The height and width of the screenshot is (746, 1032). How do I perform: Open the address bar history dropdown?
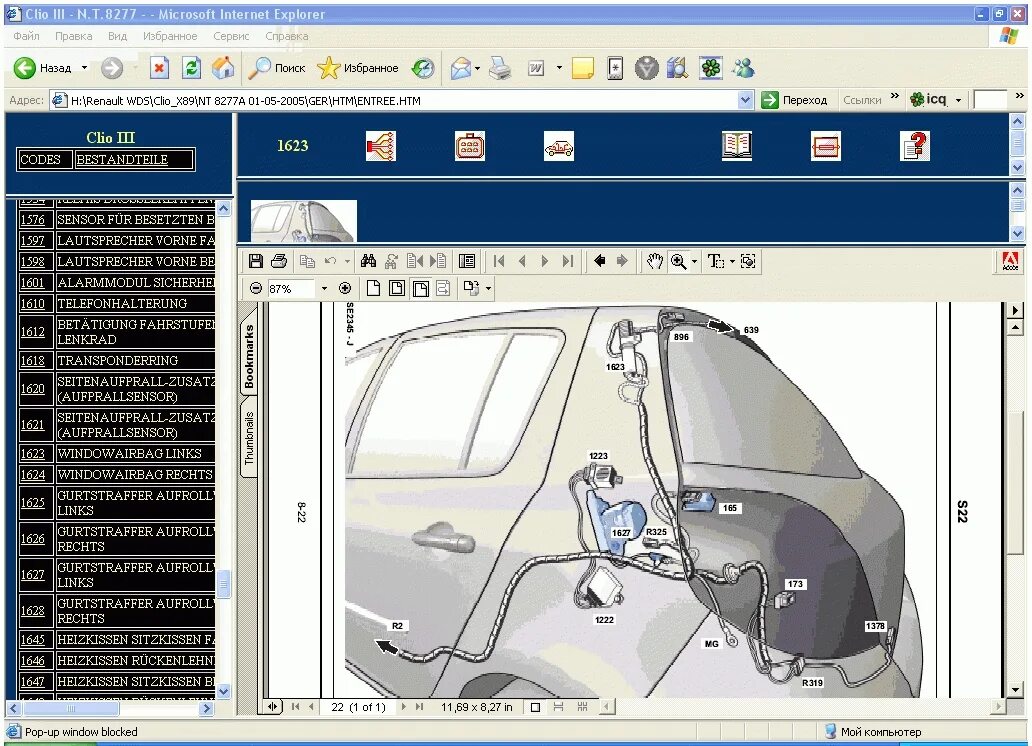click(745, 100)
